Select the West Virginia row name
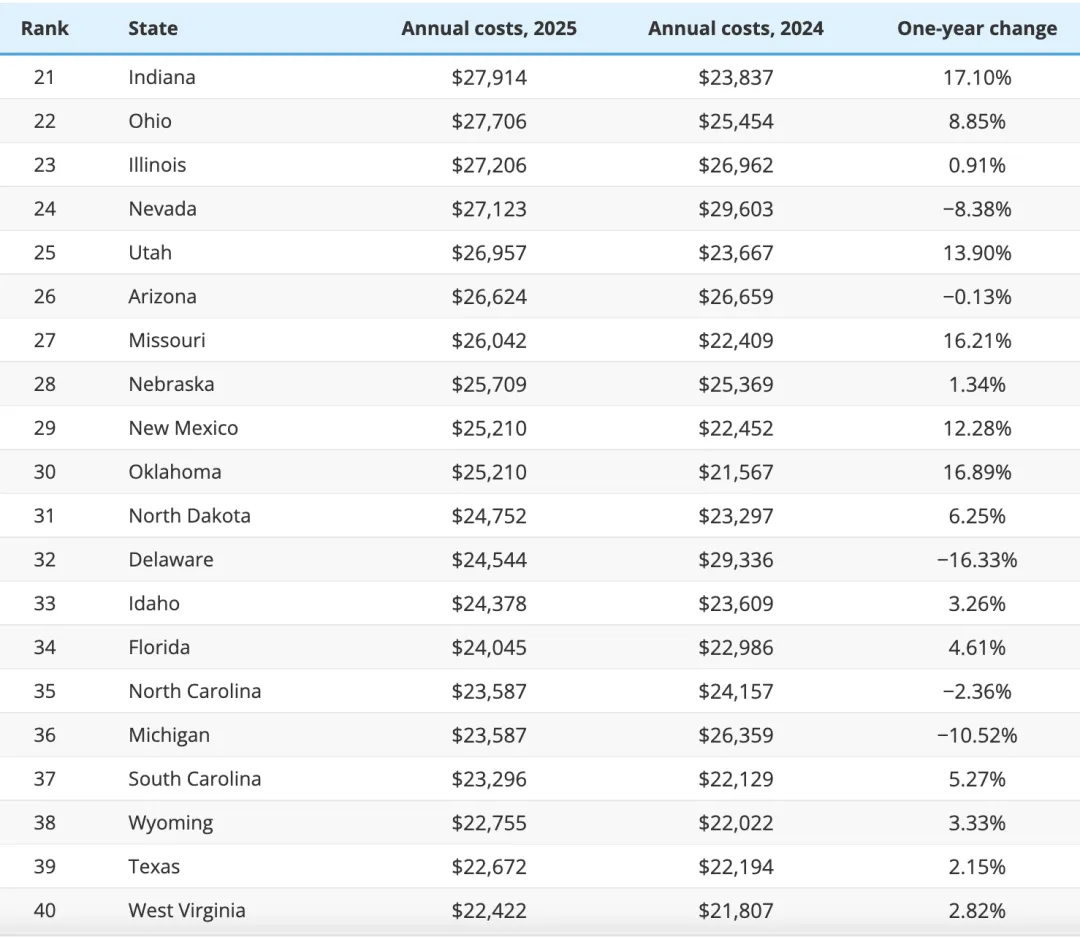This screenshot has width=1080, height=937. [187, 911]
